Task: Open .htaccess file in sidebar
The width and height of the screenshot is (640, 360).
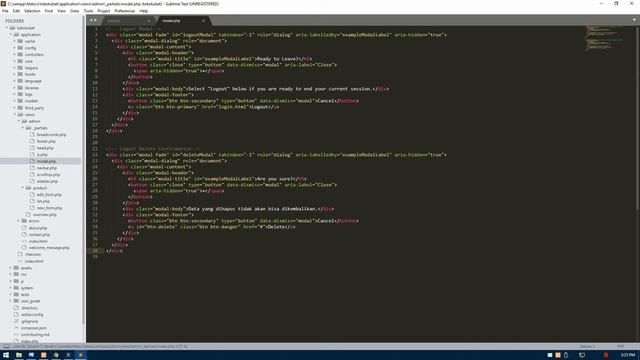Action: click(33, 254)
